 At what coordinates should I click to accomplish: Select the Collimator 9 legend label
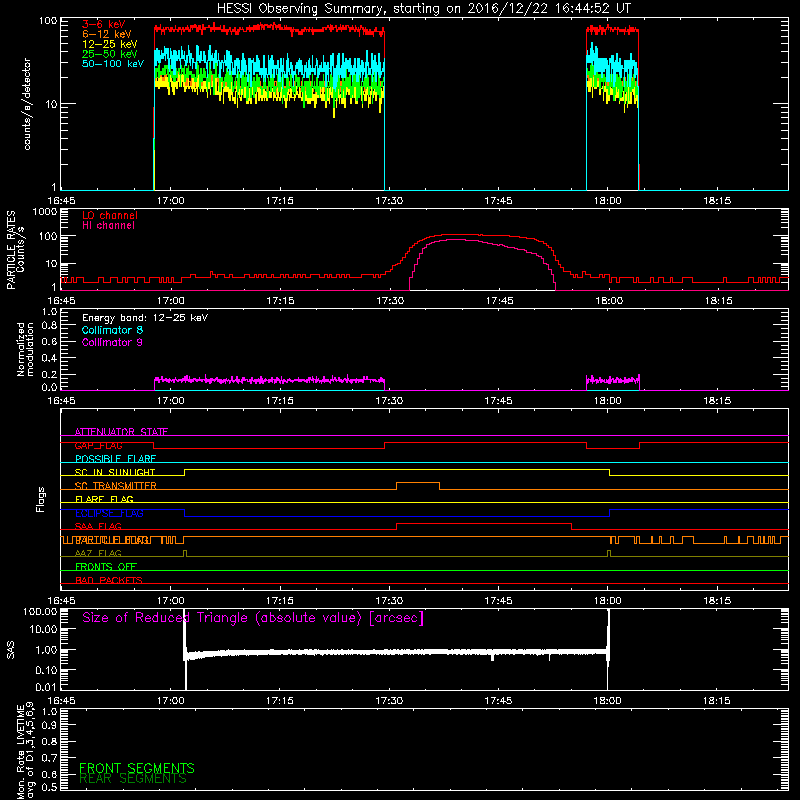coord(112,342)
